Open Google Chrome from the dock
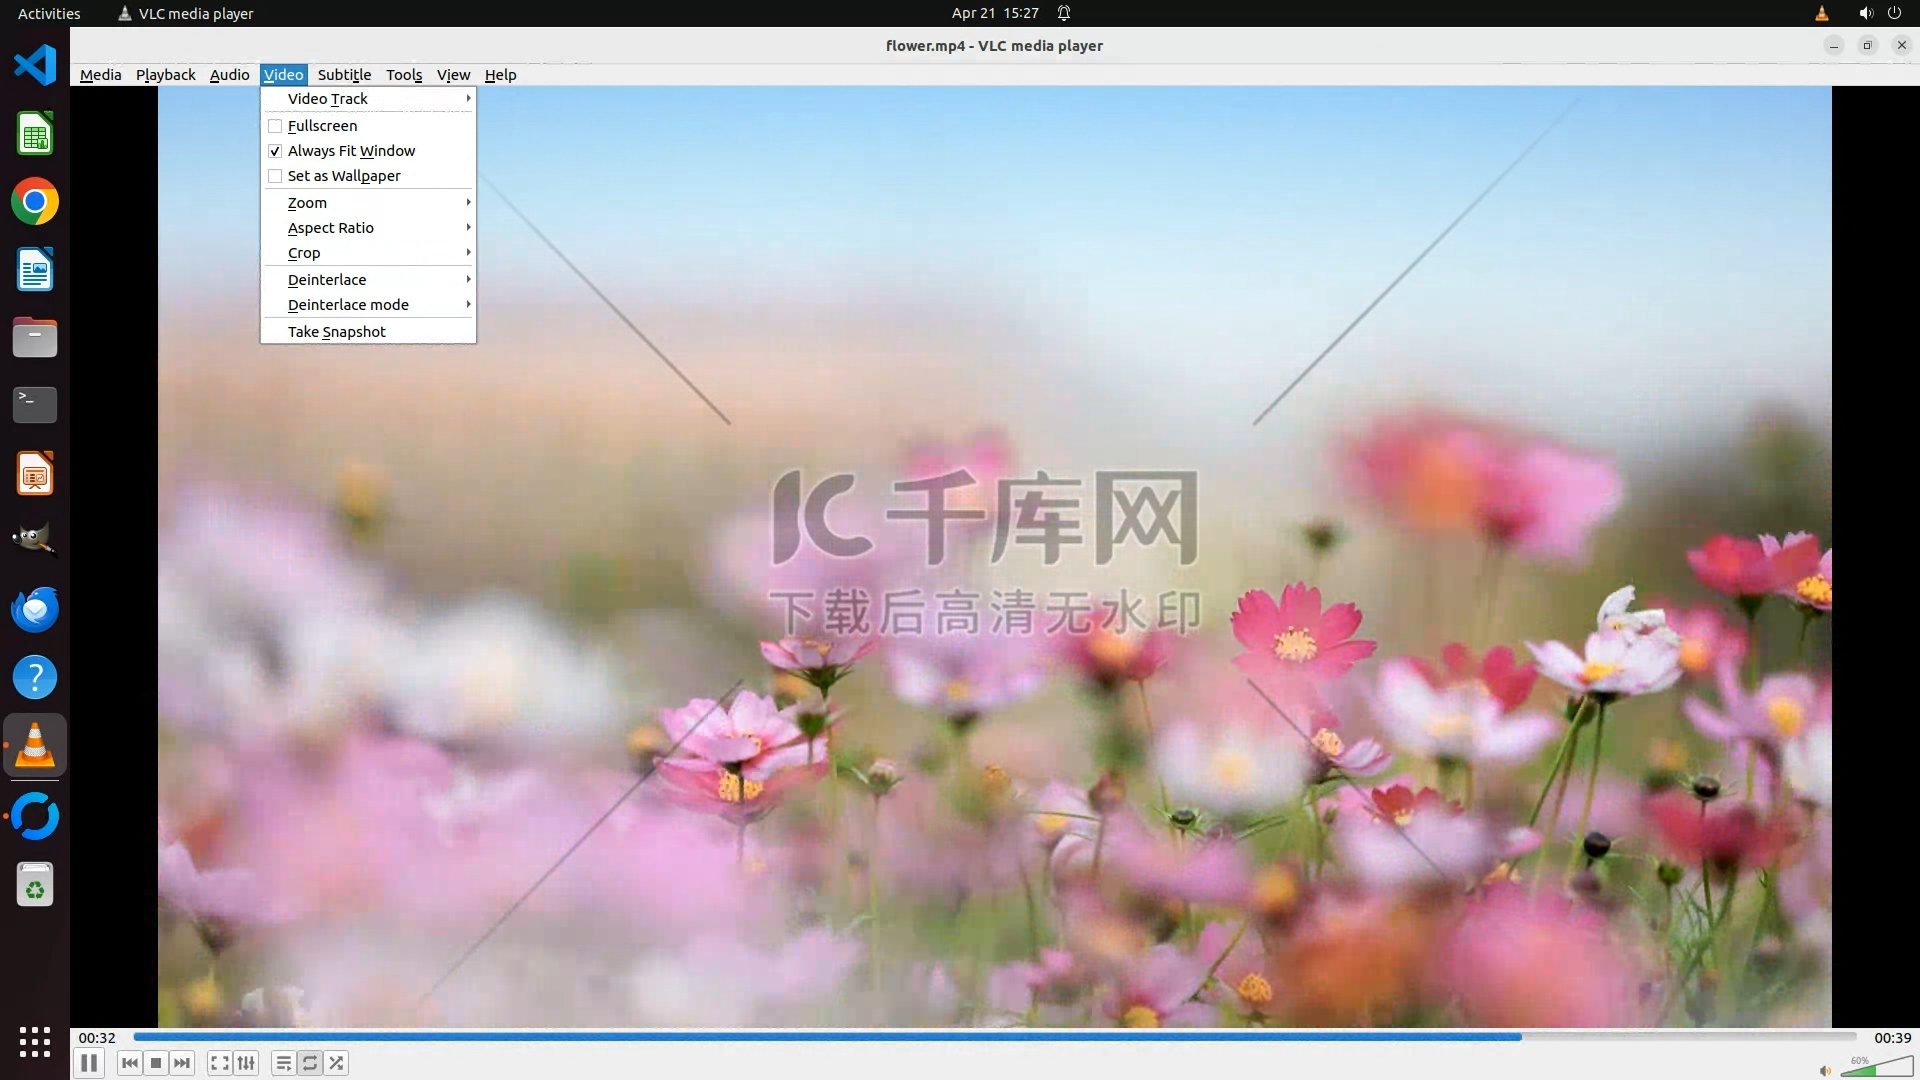 [x=35, y=202]
